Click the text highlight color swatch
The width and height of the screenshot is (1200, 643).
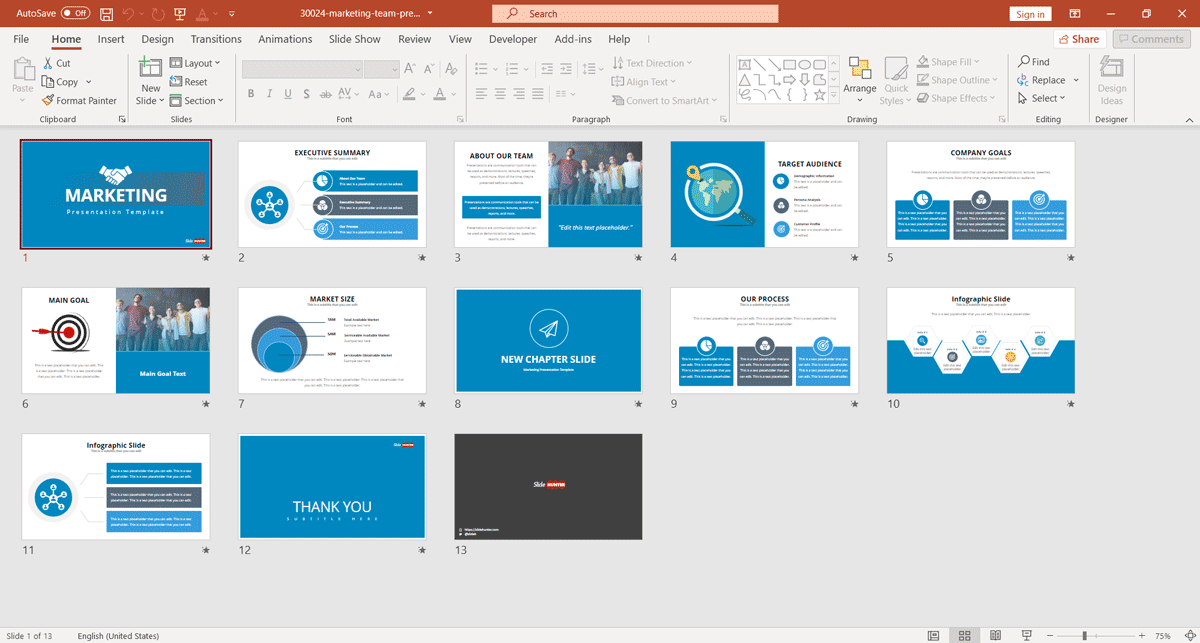[410, 94]
